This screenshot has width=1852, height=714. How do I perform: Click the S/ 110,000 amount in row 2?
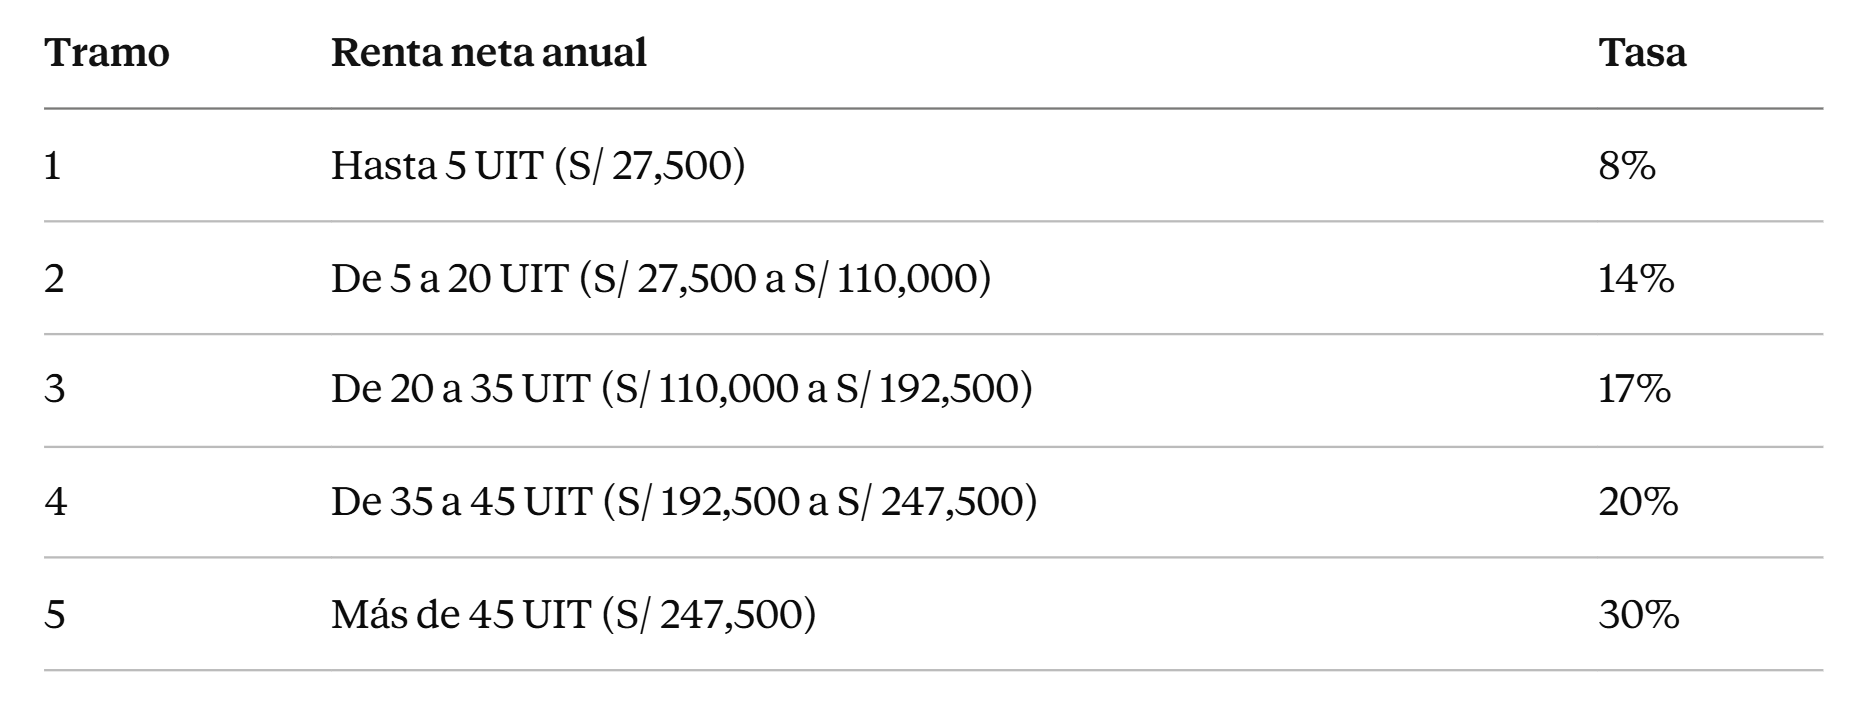[x=884, y=278]
